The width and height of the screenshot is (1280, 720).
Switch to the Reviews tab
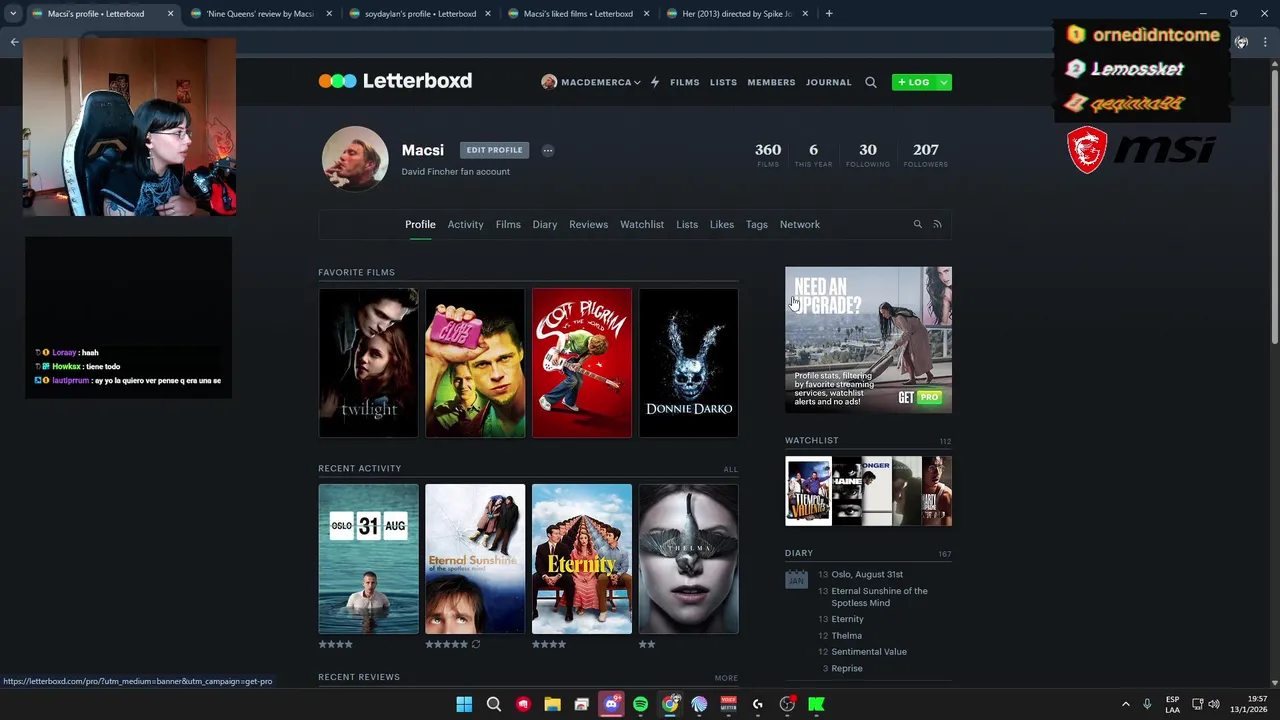588,224
